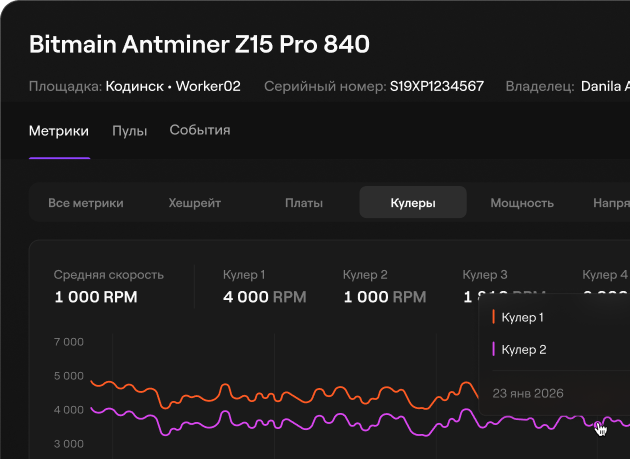Click serial number S19XP1234567
Screen dimensions: 630x459
tap(437, 86)
